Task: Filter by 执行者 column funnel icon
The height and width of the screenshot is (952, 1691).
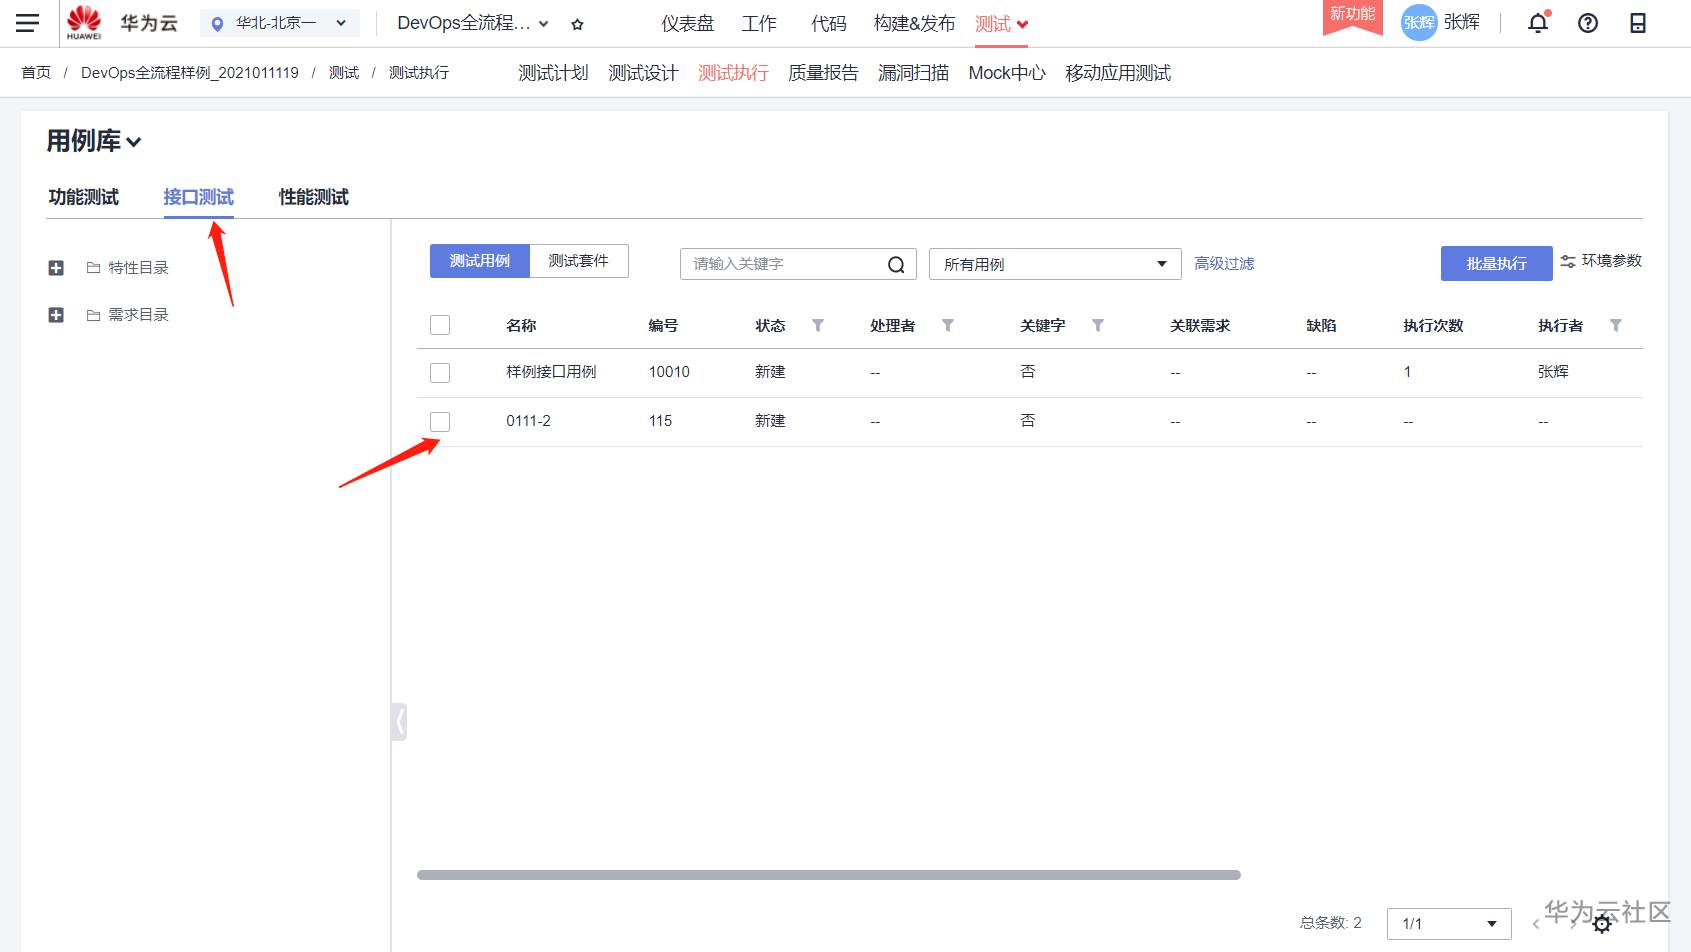Action: click(1616, 325)
